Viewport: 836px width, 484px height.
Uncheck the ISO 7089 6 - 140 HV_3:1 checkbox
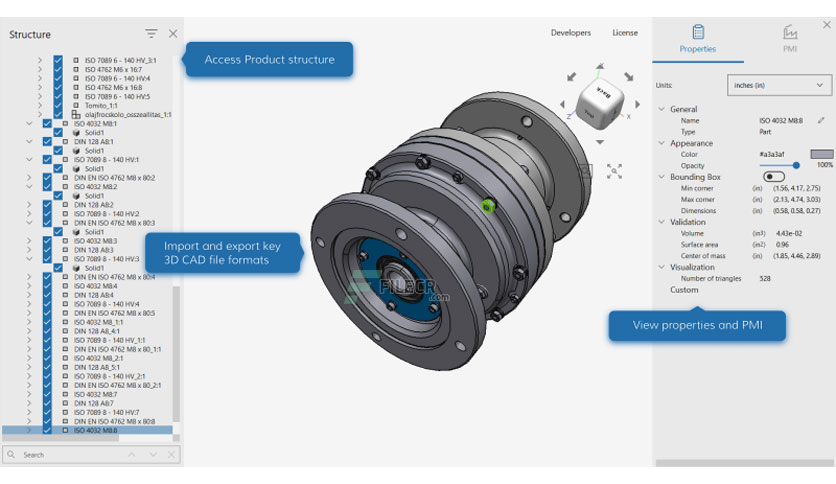click(x=58, y=60)
